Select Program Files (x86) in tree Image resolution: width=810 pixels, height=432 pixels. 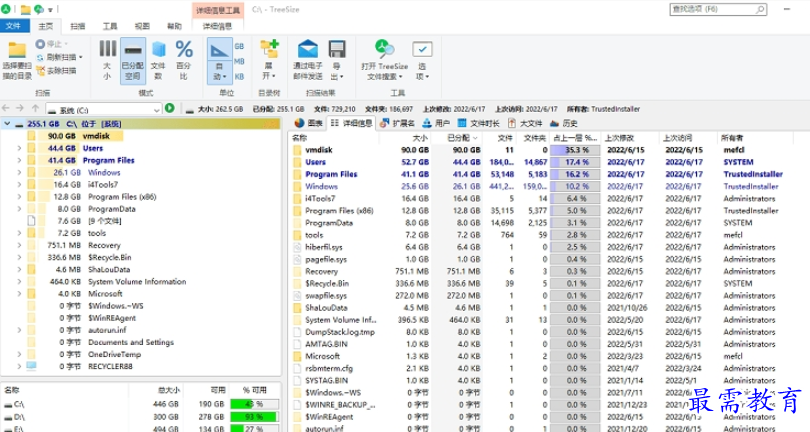point(122,196)
